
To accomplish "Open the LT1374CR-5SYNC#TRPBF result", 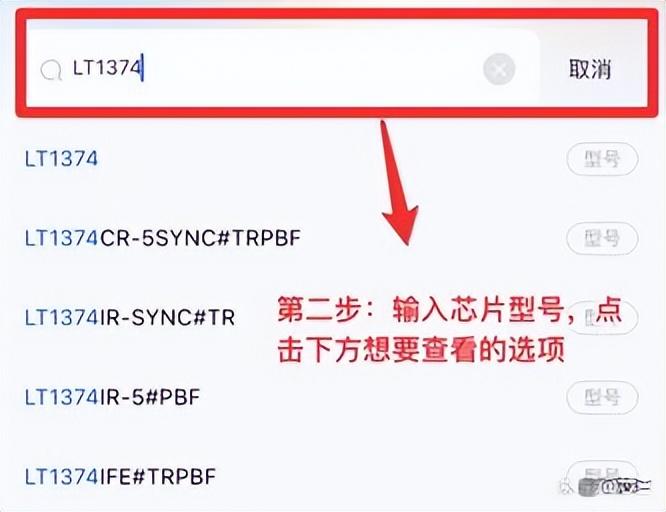I will (x=163, y=238).
